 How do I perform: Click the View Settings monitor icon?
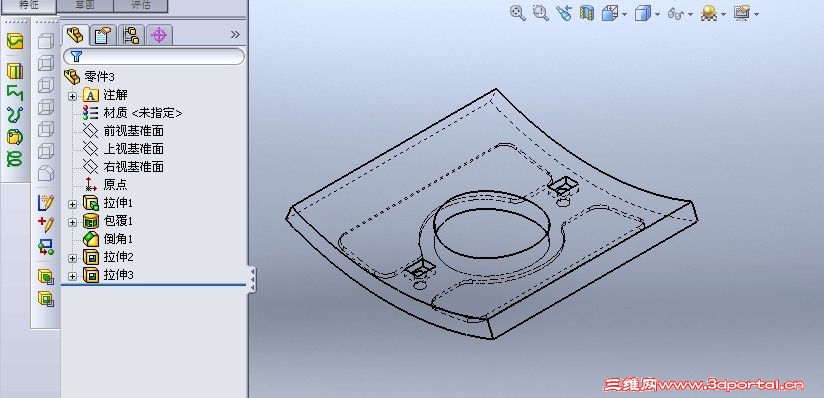(742, 13)
